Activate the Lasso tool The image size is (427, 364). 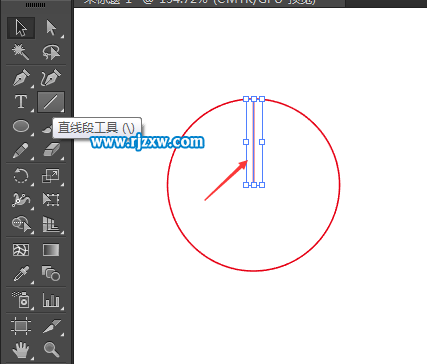pyautogui.click(x=51, y=52)
